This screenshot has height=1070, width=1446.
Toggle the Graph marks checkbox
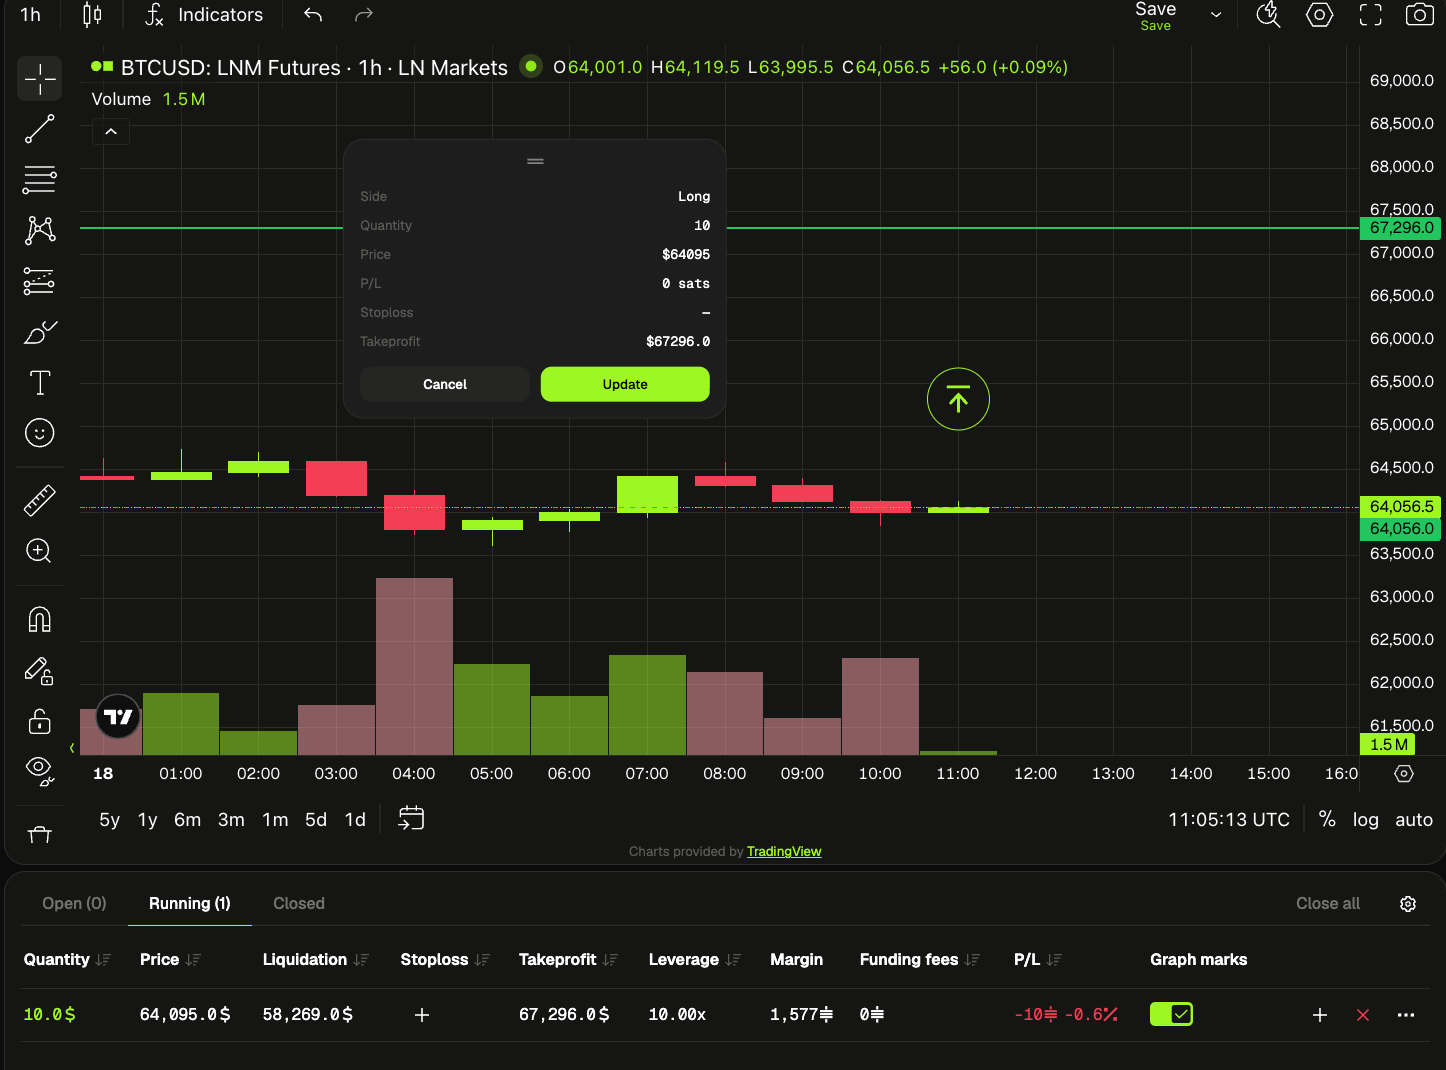coord(1171,1014)
